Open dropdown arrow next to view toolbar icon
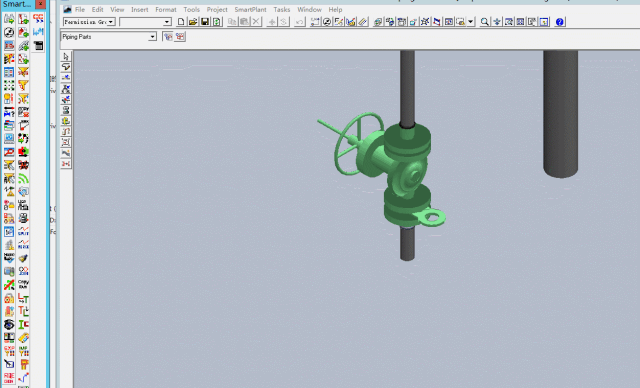Image resolution: width=640 pixels, height=388 pixels. tap(471, 22)
